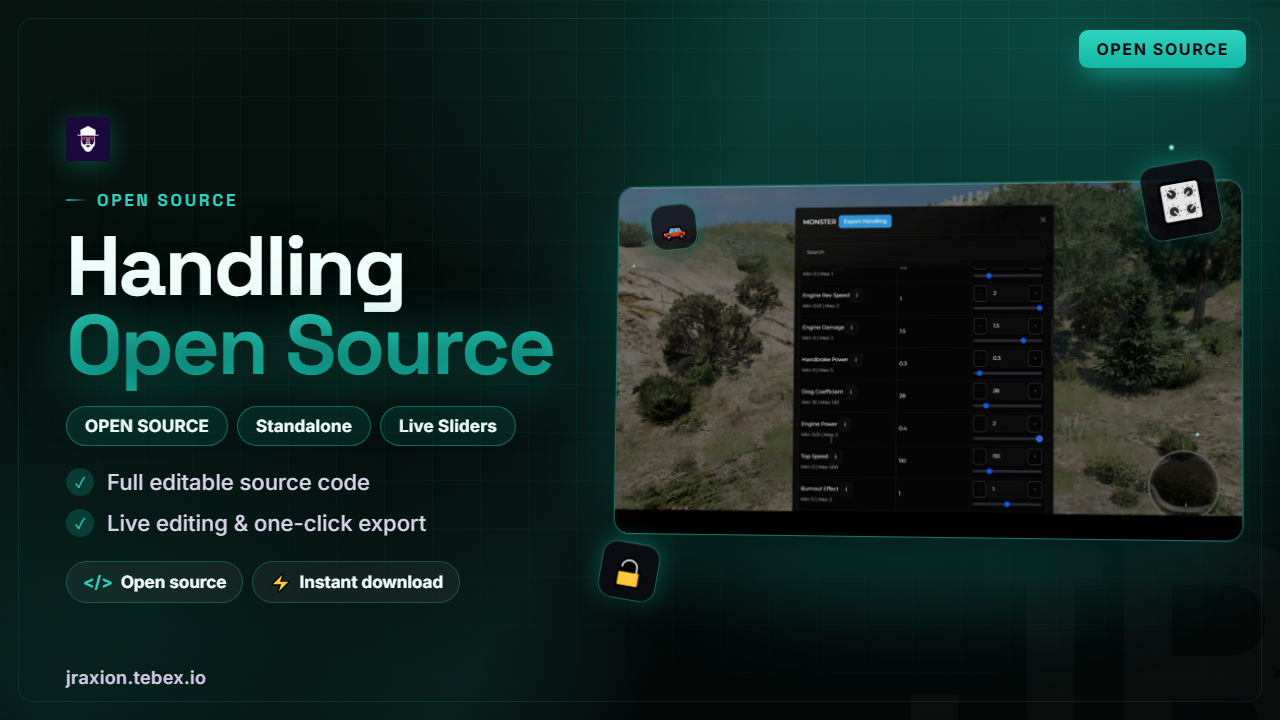Image resolution: width=1280 pixels, height=720 pixels.
Task: Click checkmark beside Live editing & one-click export
Action: point(80,523)
